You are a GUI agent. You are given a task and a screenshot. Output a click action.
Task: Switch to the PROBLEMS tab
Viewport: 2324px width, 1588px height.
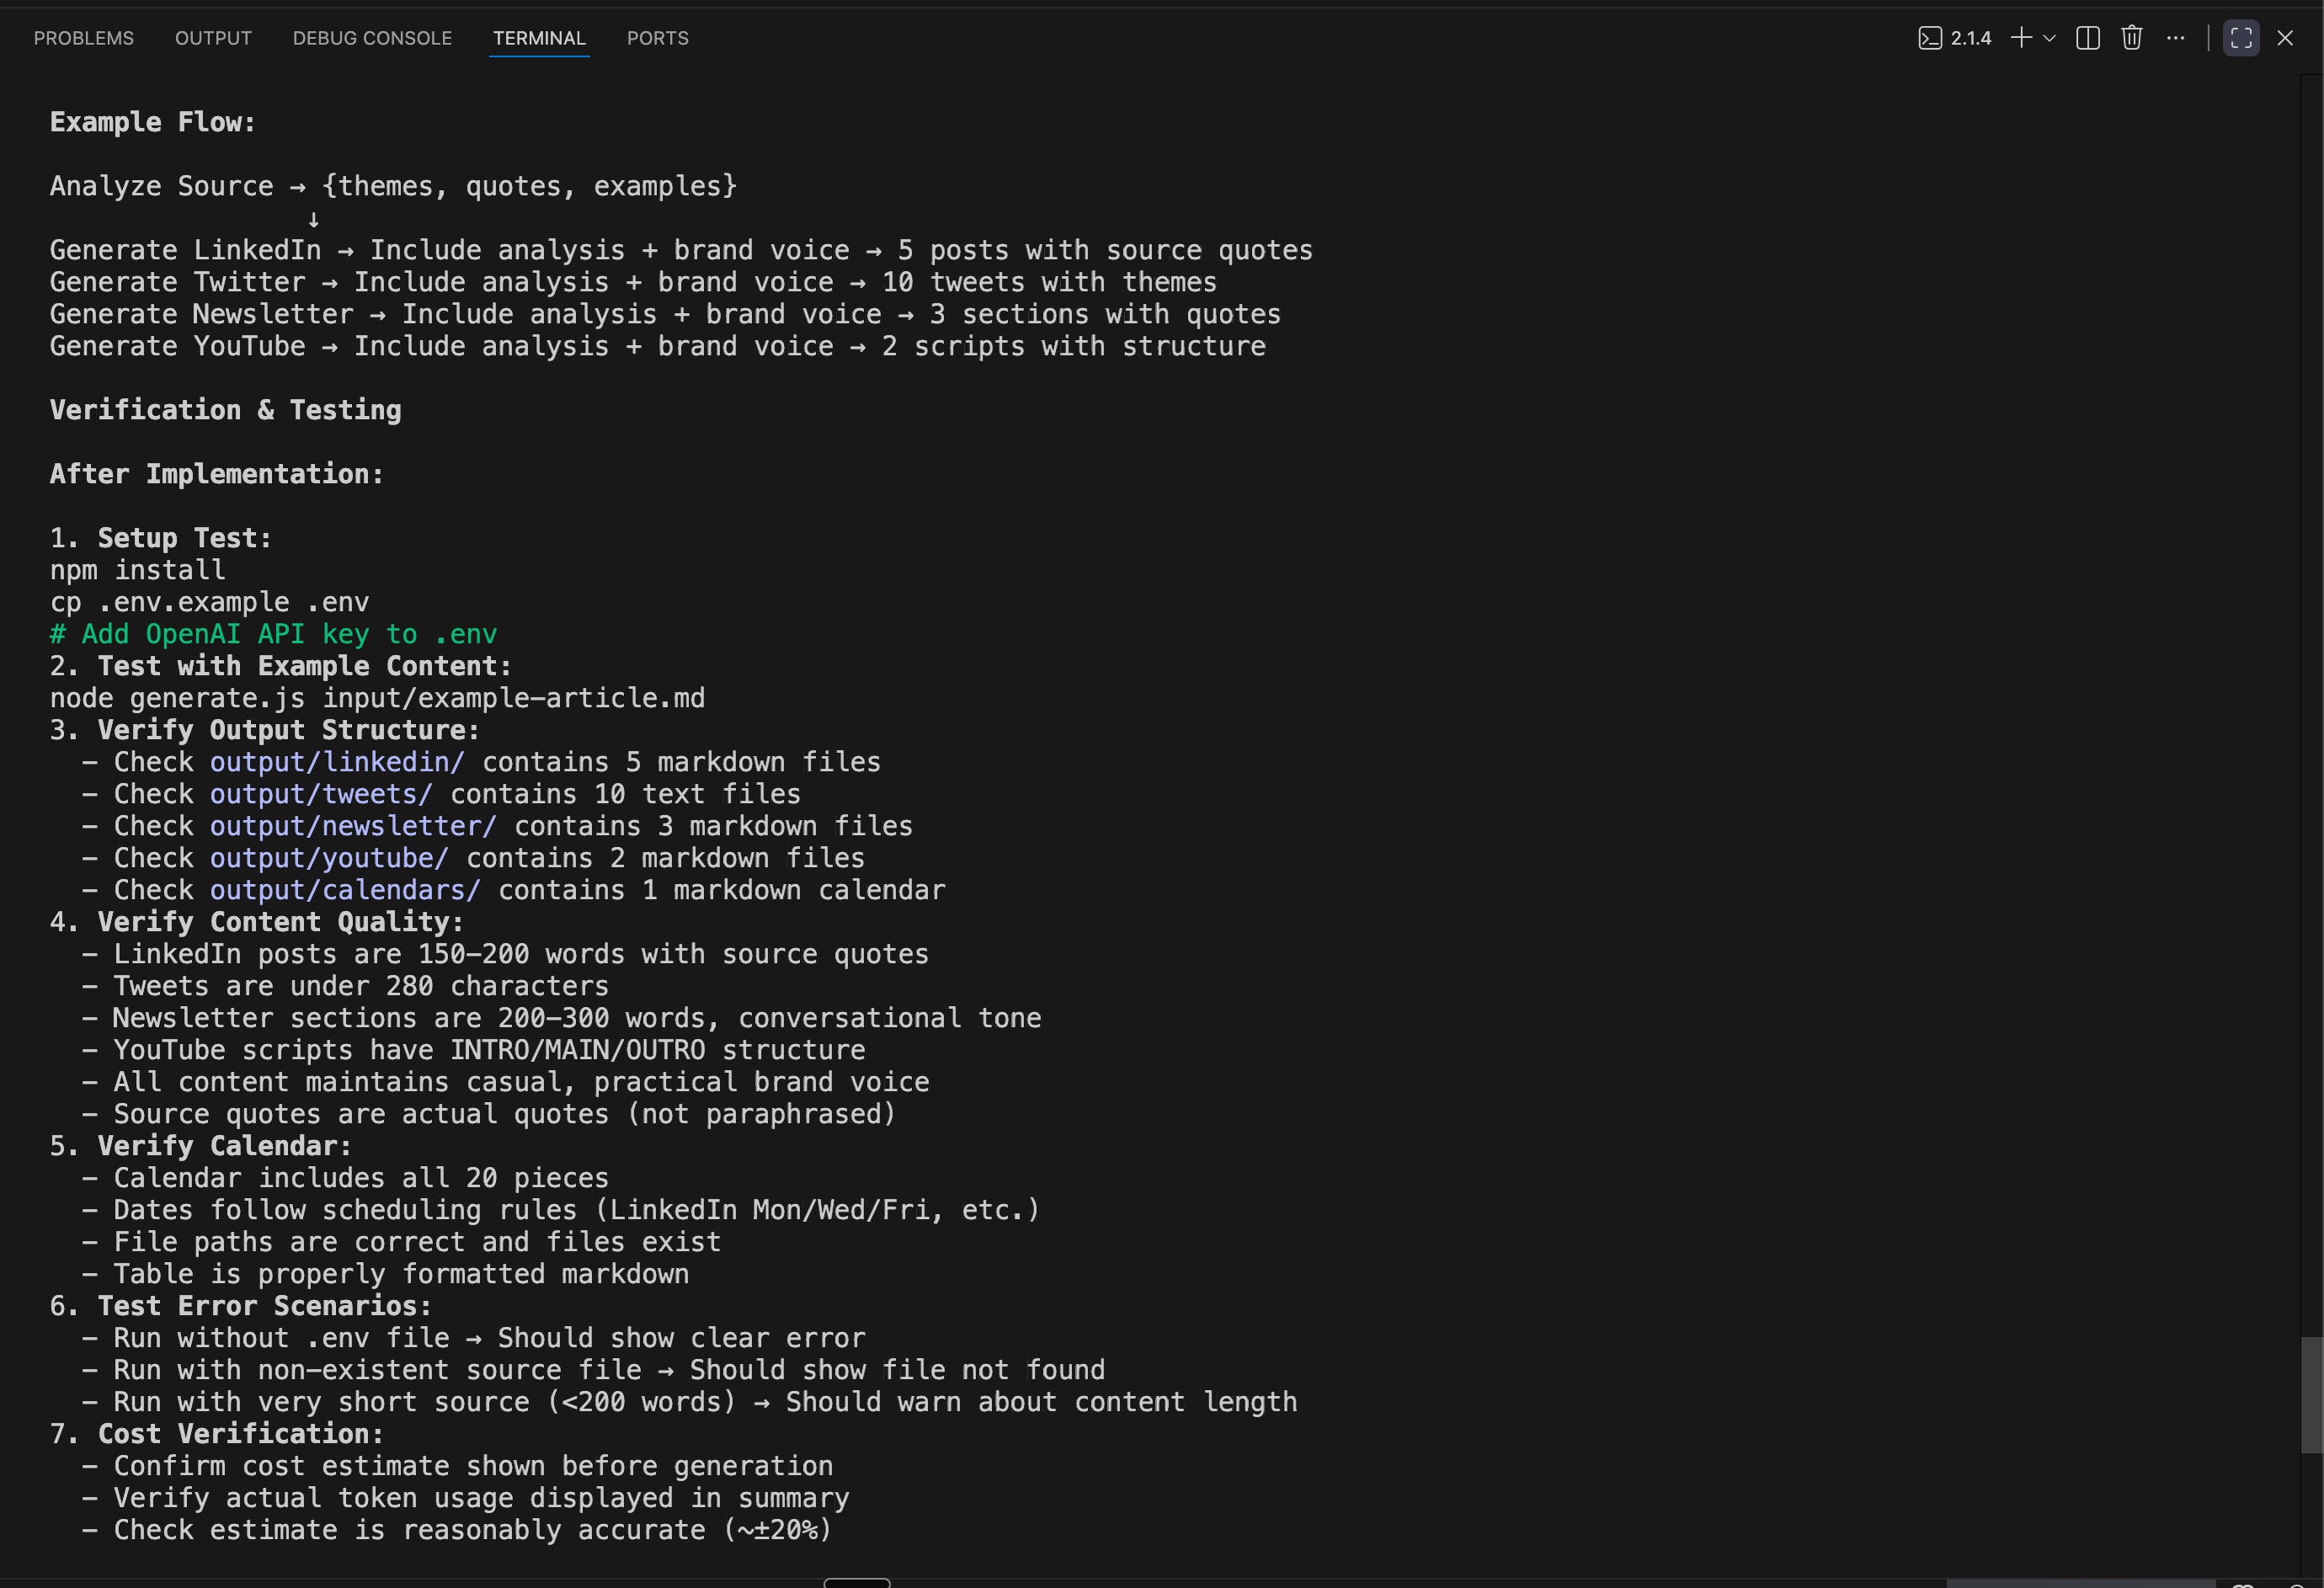84,38
